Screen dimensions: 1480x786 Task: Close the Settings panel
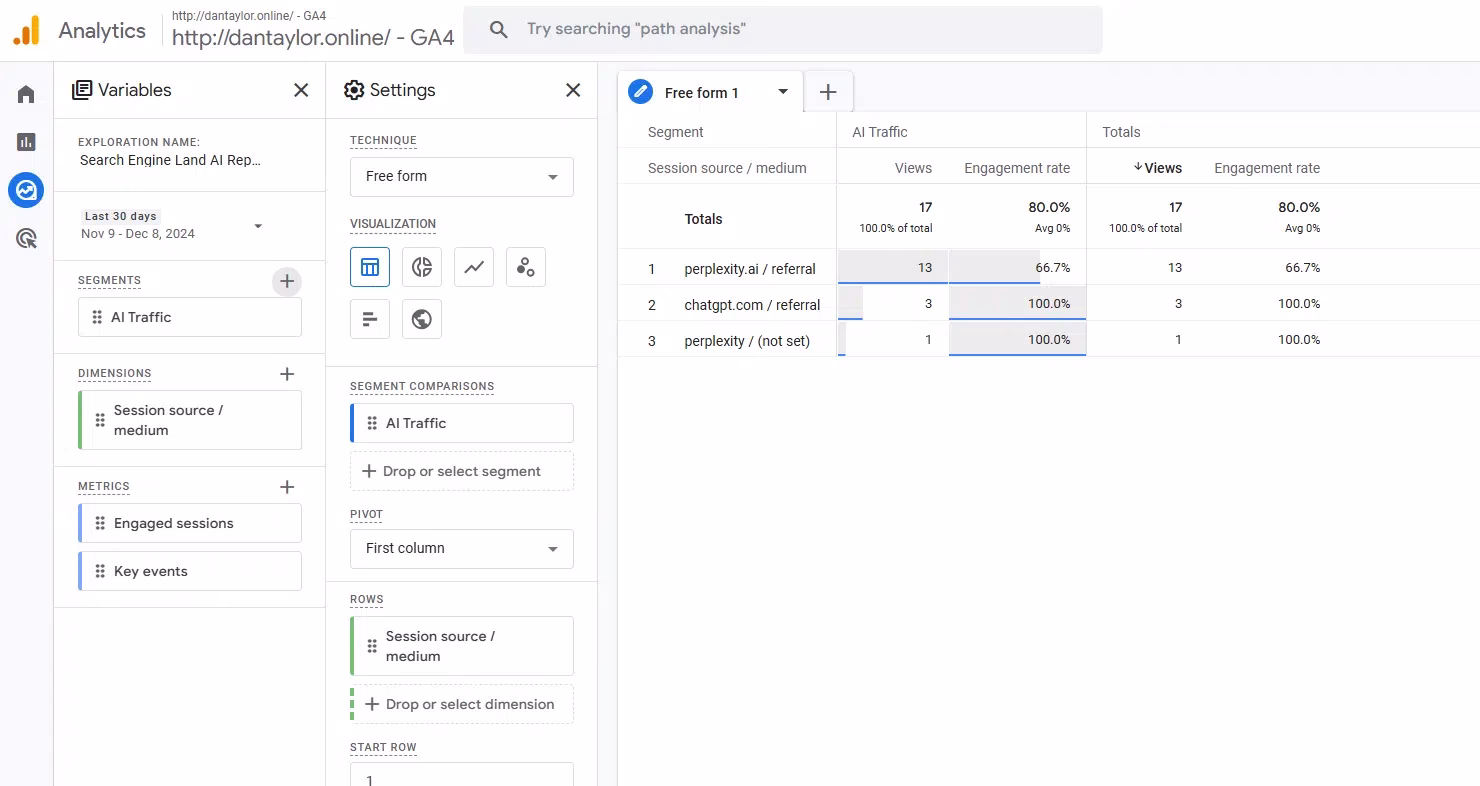[573, 90]
